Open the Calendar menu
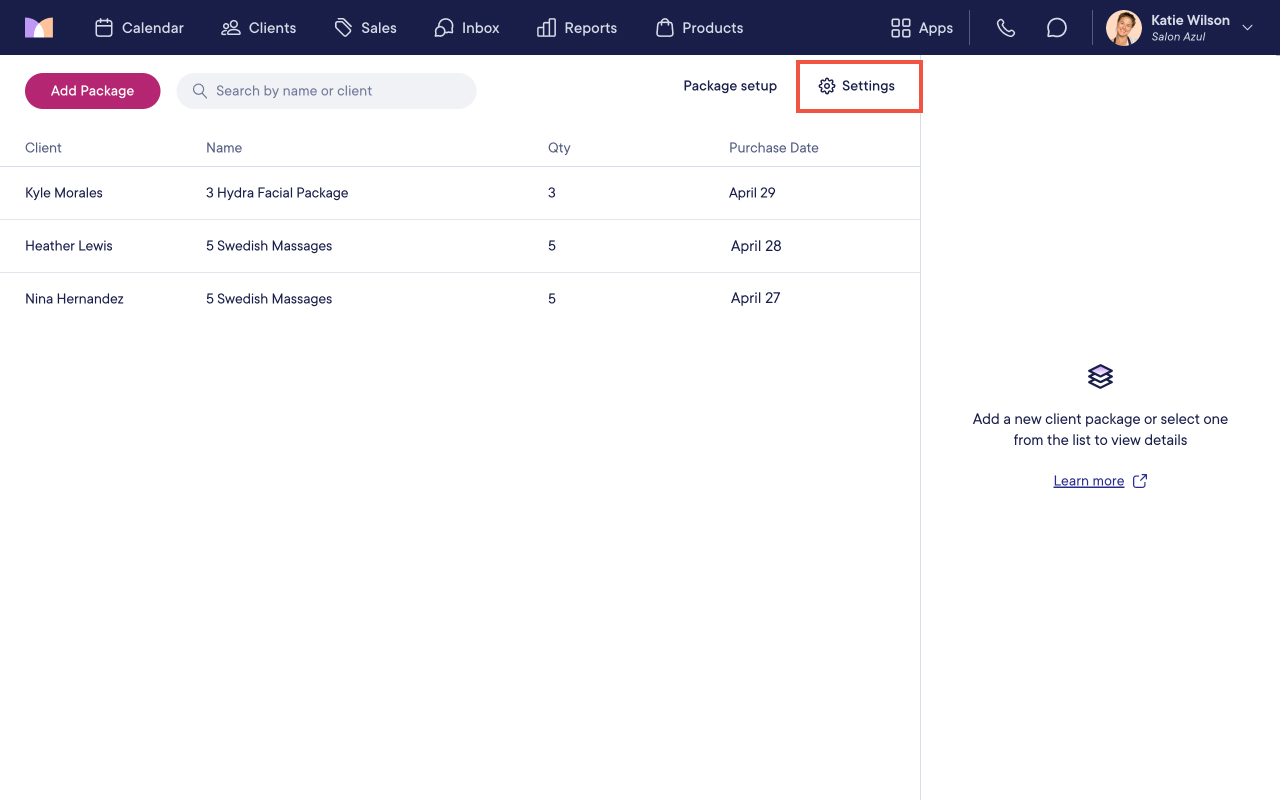The image size is (1280, 800). coord(139,28)
